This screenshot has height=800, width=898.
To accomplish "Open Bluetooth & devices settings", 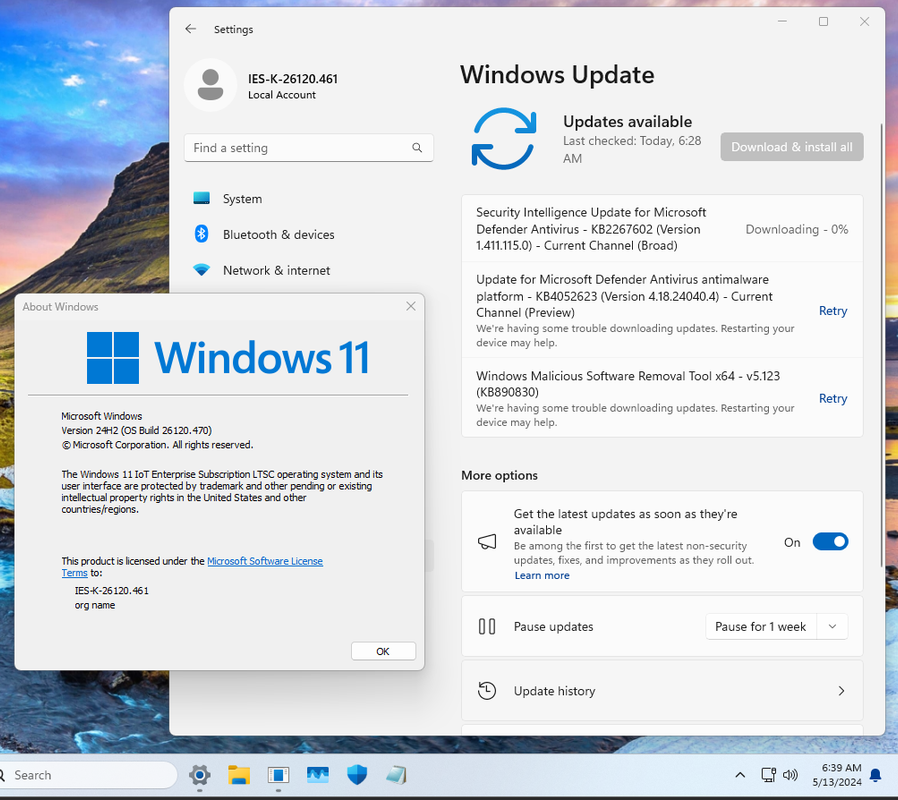I will point(278,234).
